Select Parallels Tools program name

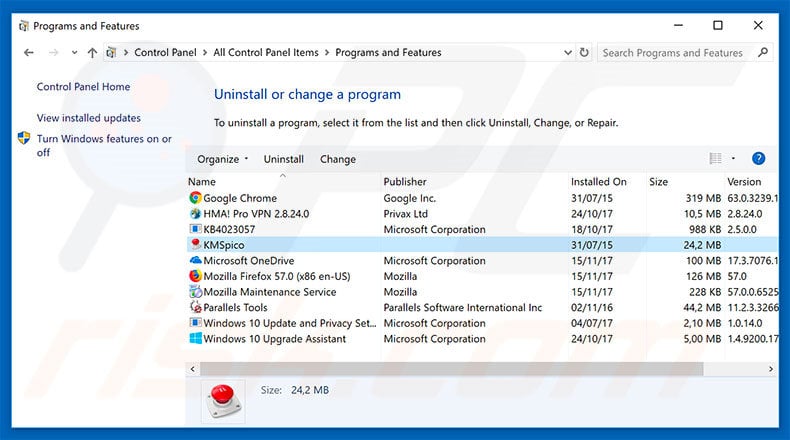[x=235, y=307]
